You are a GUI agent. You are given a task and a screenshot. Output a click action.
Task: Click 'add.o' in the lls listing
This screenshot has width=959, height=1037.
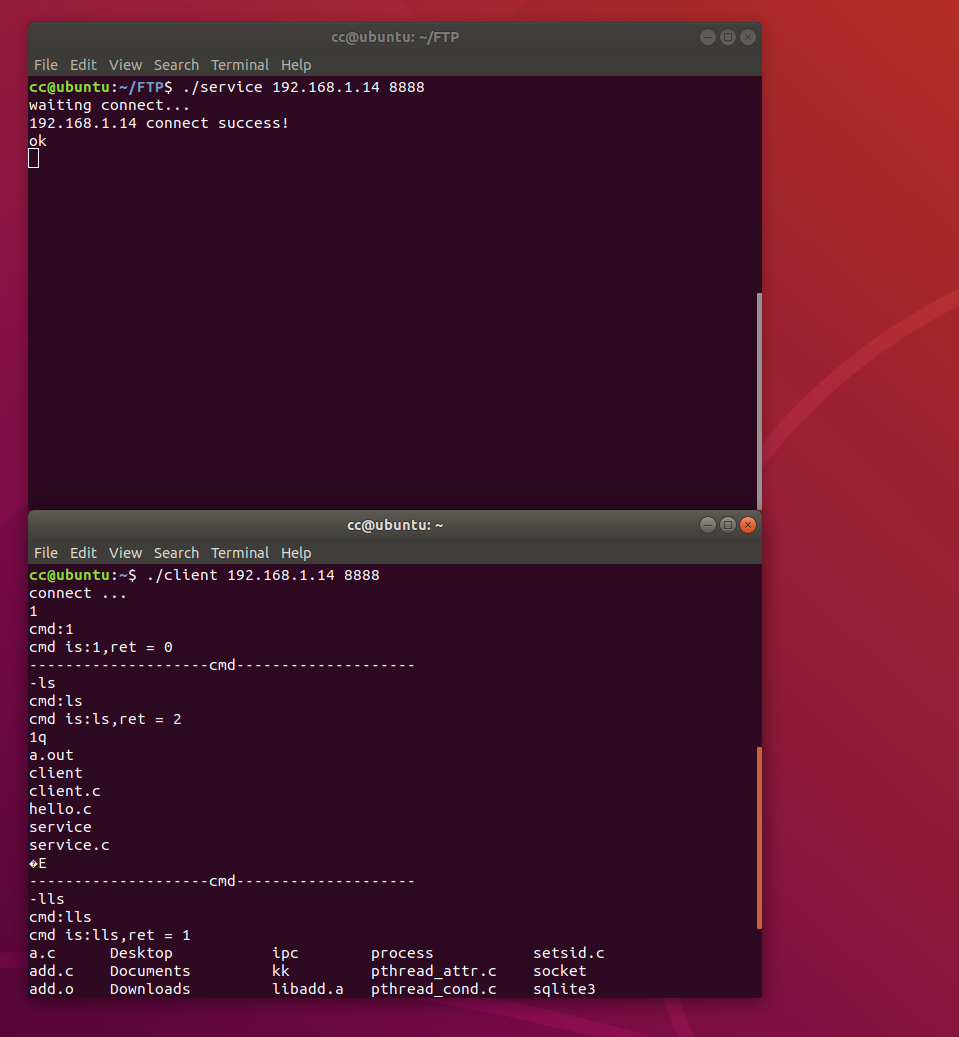51,989
